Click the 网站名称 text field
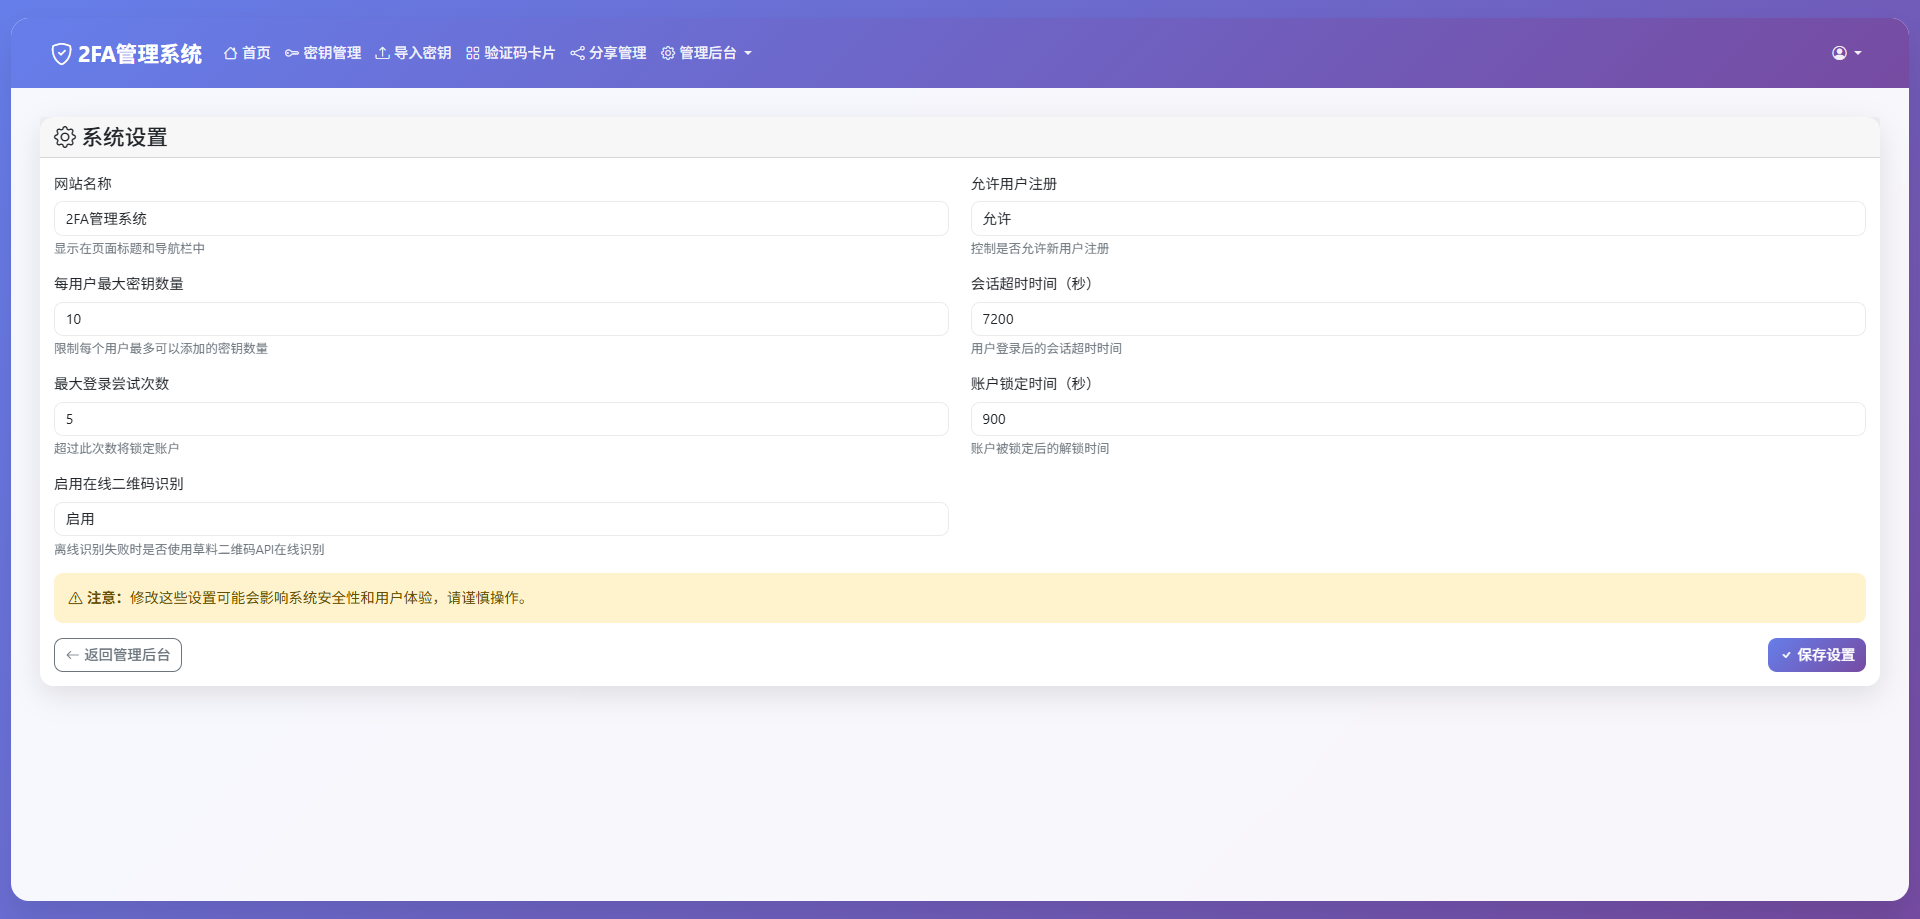The width and height of the screenshot is (1920, 919). [x=501, y=218]
